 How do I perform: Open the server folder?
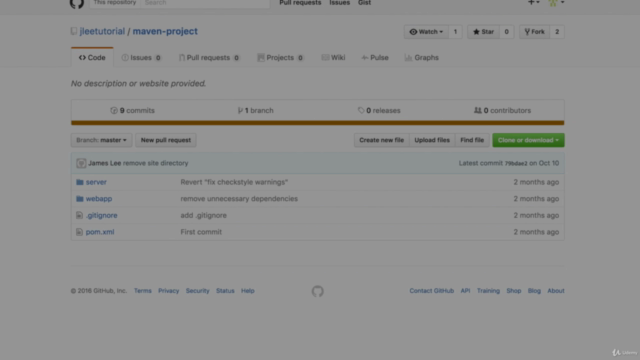96,182
